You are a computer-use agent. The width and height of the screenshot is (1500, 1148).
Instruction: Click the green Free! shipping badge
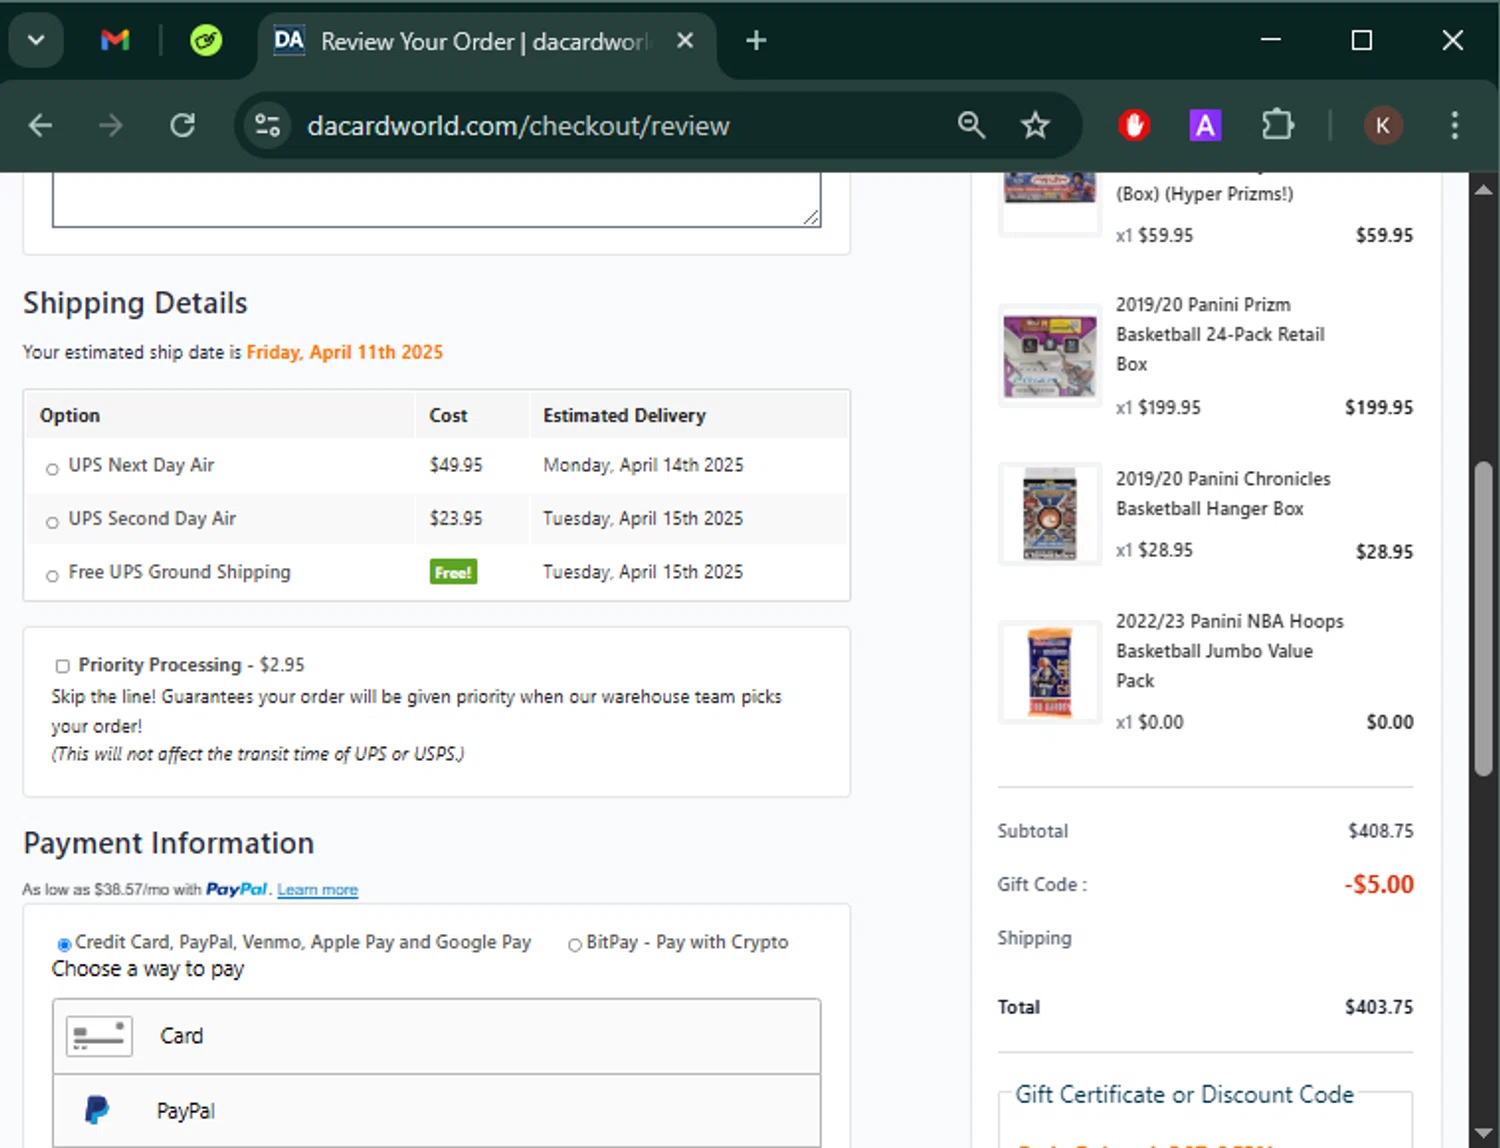pos(453,572)
